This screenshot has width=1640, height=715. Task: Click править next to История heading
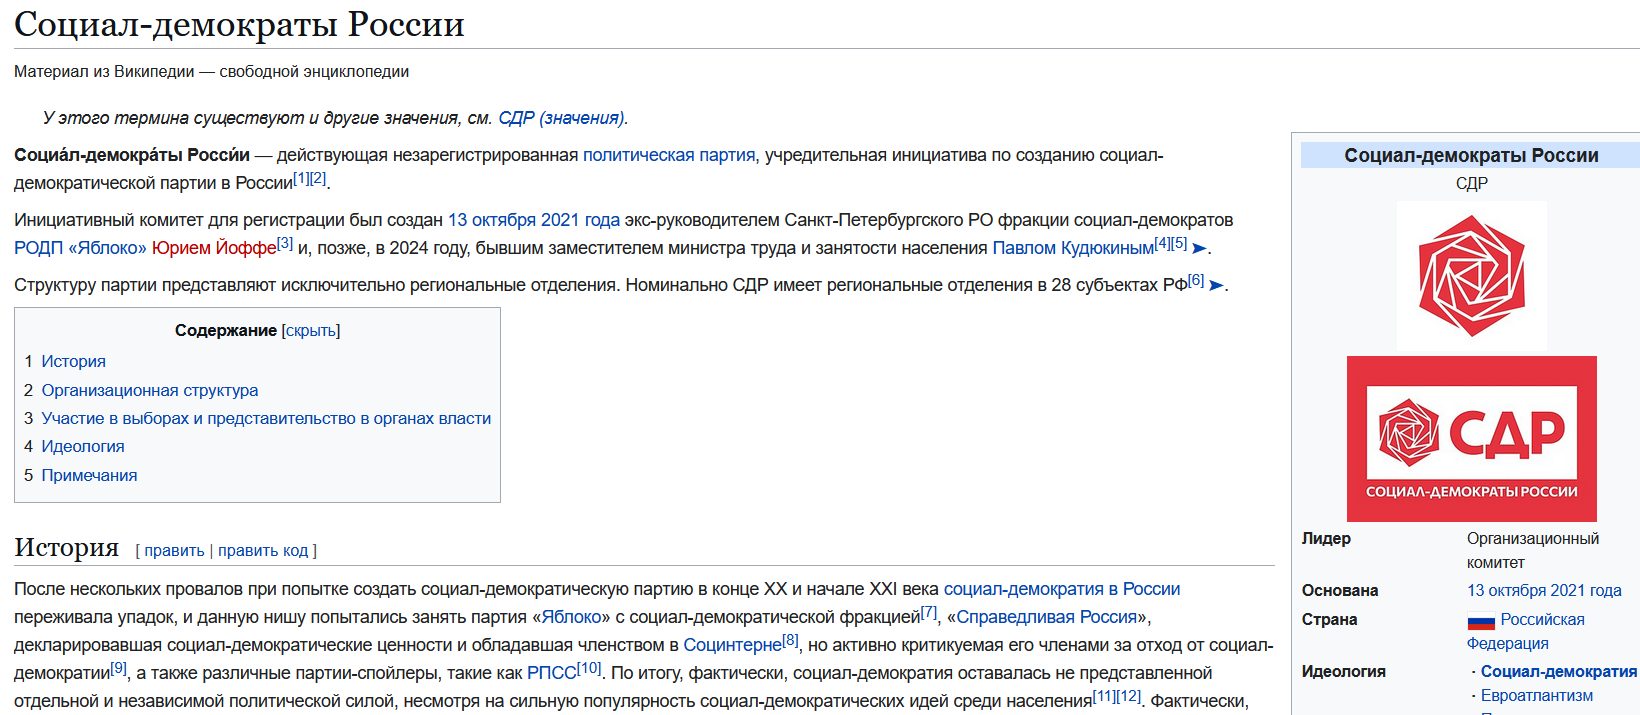[x=174, y=551]
